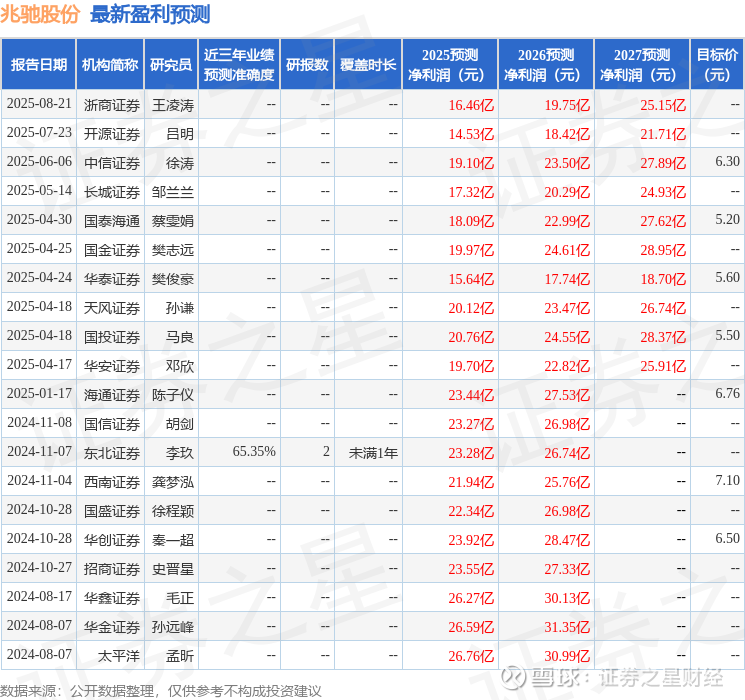Screen dimensions: 745x700
Task: Click 16.46亿 profit forecast value
Action: [471, 105]
